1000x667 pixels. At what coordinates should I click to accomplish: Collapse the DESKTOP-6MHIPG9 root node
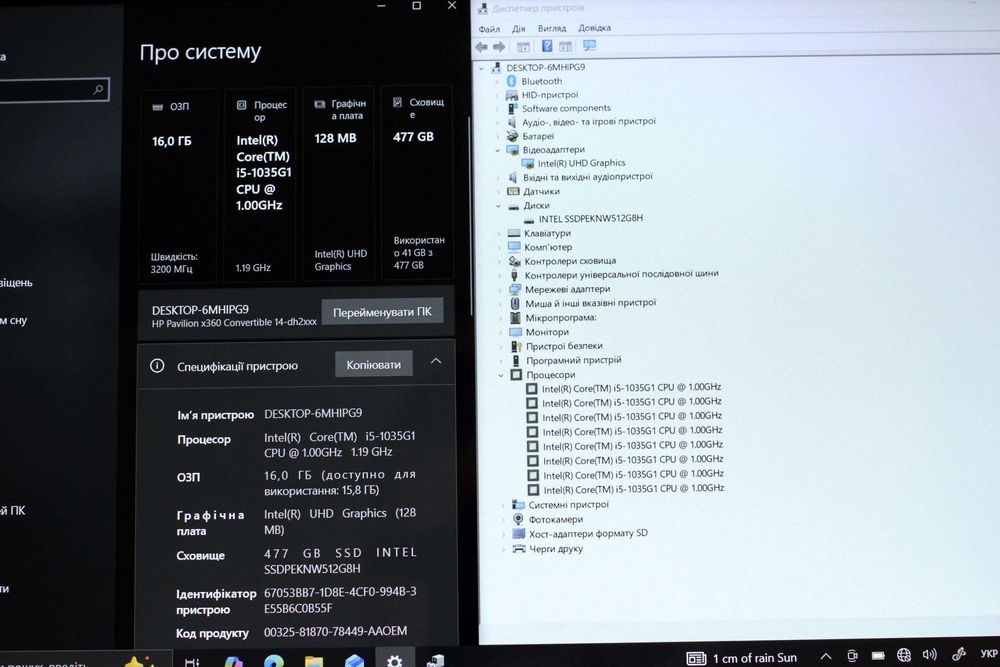[482, 68]
